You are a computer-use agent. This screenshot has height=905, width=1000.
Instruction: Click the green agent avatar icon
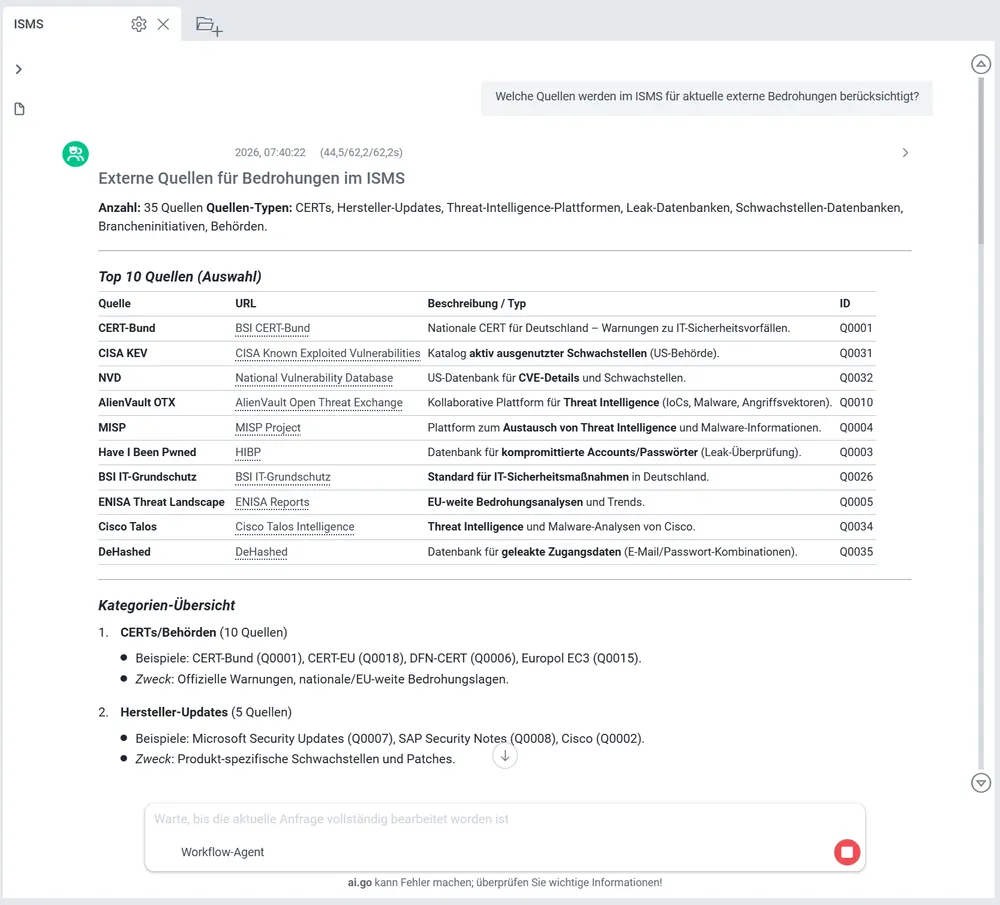tap(75, 154)
